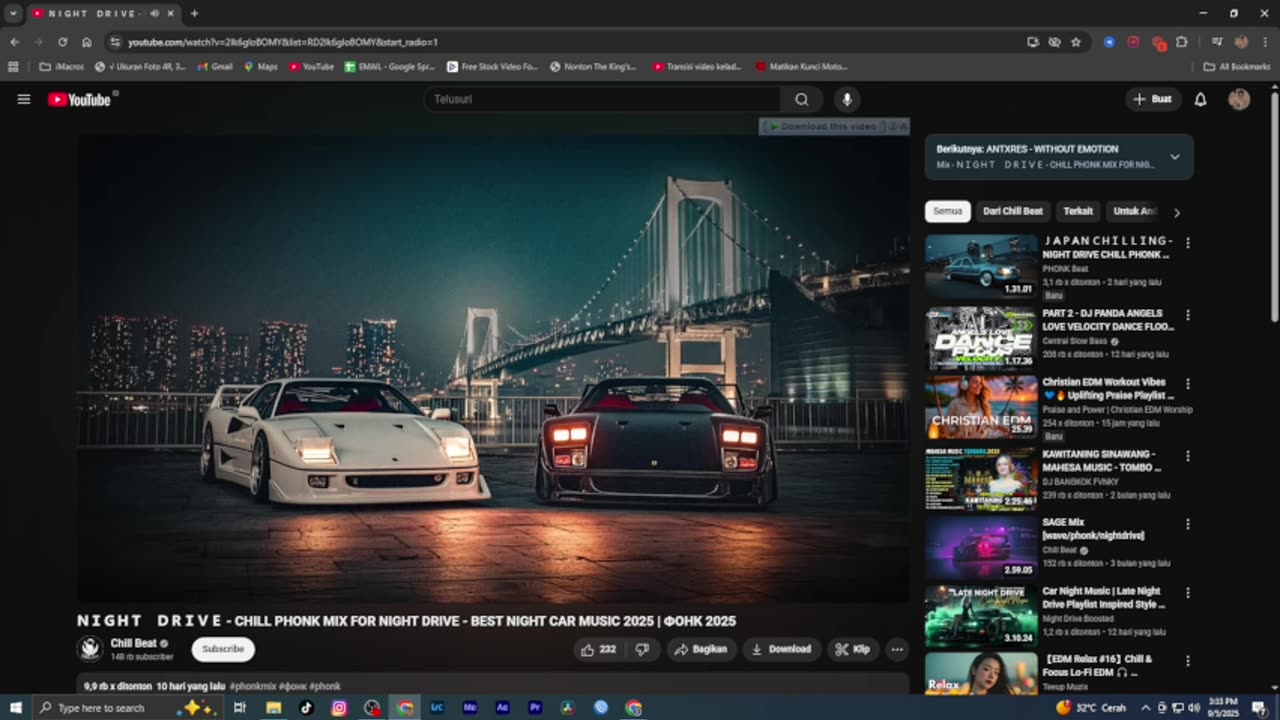
Task: Open a new Chrome tab
Action: pyautogui.click(x=194, y=13)
